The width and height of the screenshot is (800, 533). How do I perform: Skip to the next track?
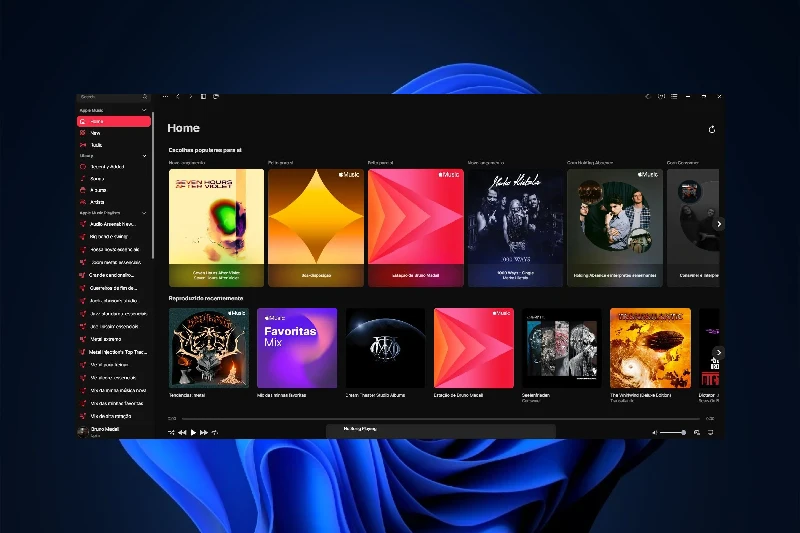tap(204, 432)
